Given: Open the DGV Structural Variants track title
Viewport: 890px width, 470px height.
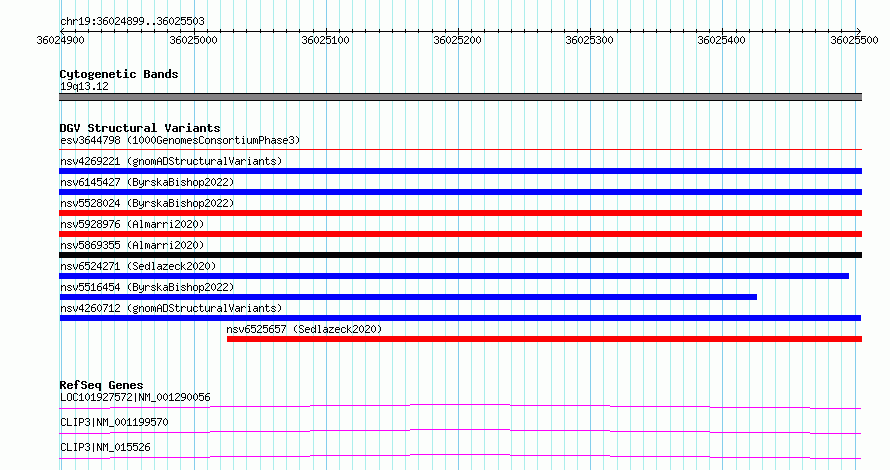Looking at the screenshot, I should click(140, 128).
